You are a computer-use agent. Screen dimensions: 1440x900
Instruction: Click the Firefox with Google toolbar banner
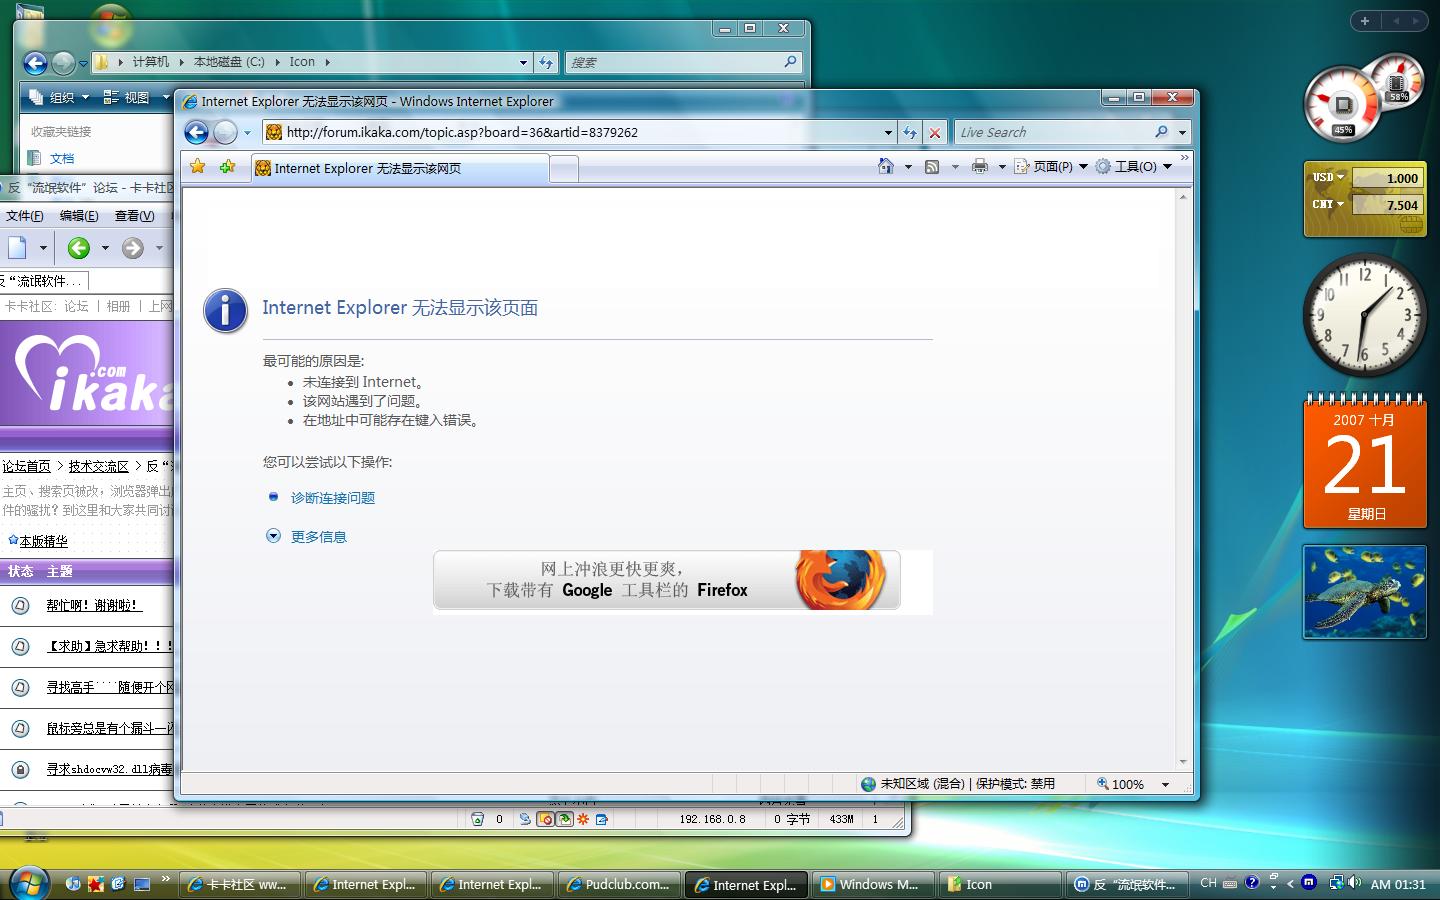tap(667, 580)
